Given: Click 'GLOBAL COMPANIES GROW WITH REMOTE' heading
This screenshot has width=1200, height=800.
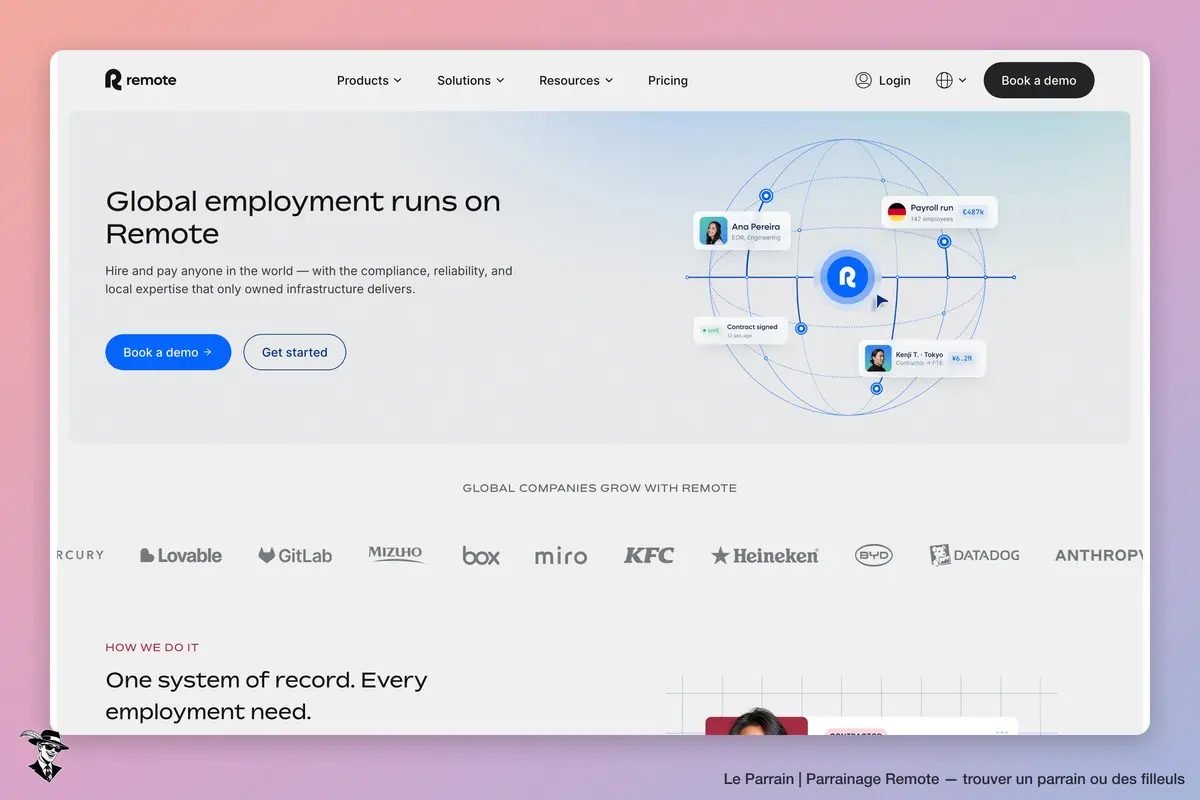Looking at the screenshot, I should click(x=600, y=488).
